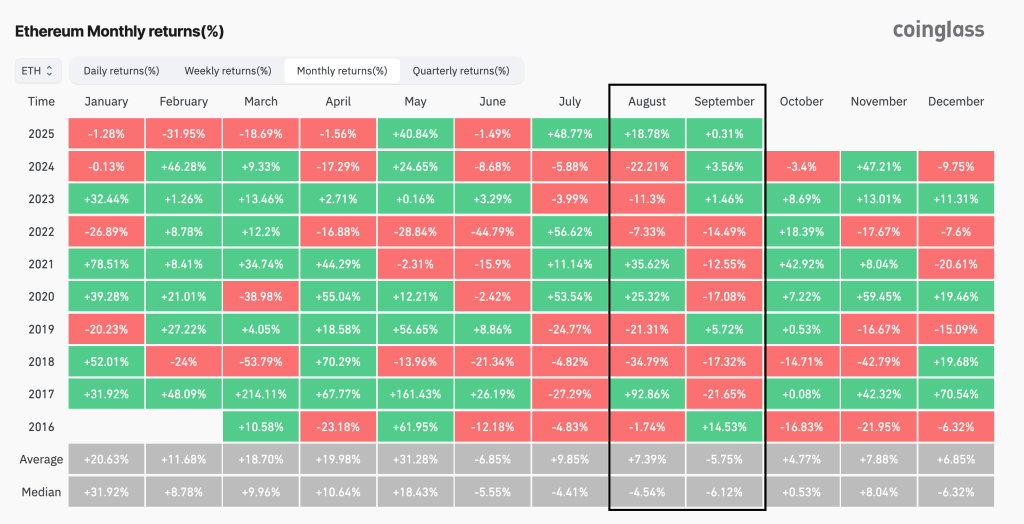Switch to Daily returns(%) tab
1024x524 pixels.
tap(121, 71)
